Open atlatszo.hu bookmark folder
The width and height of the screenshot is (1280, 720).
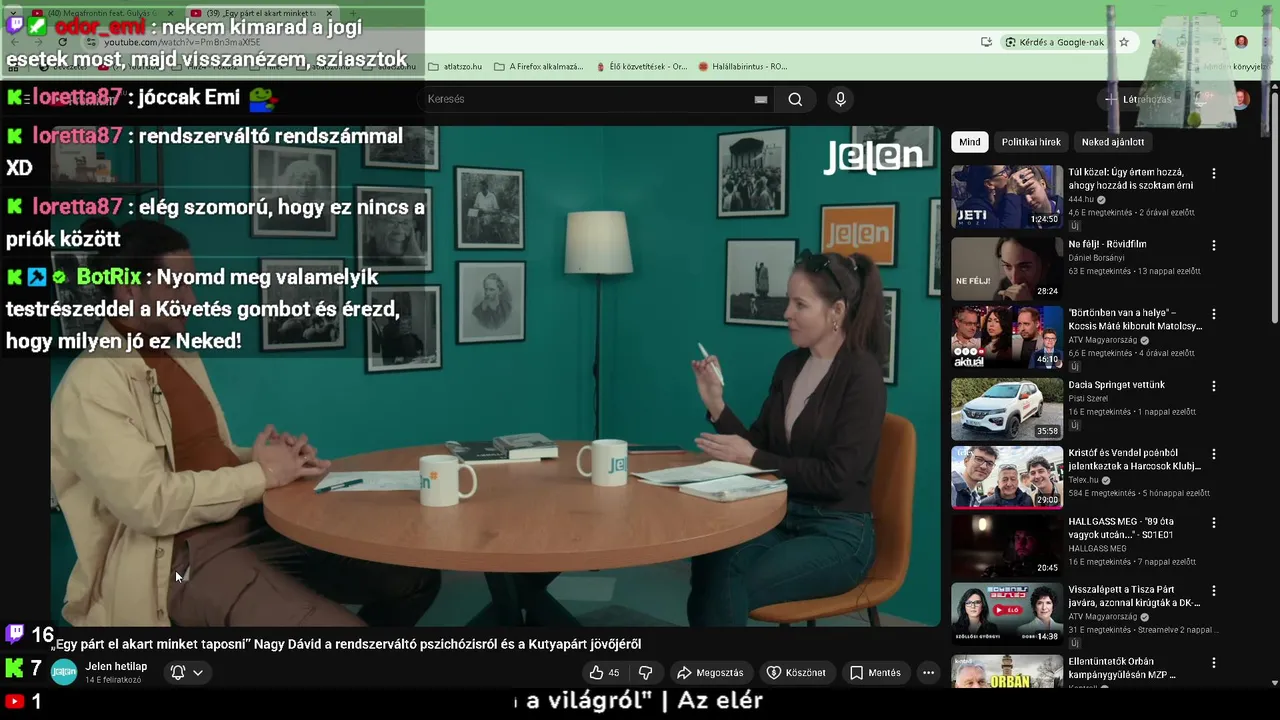tap(455, 66)
